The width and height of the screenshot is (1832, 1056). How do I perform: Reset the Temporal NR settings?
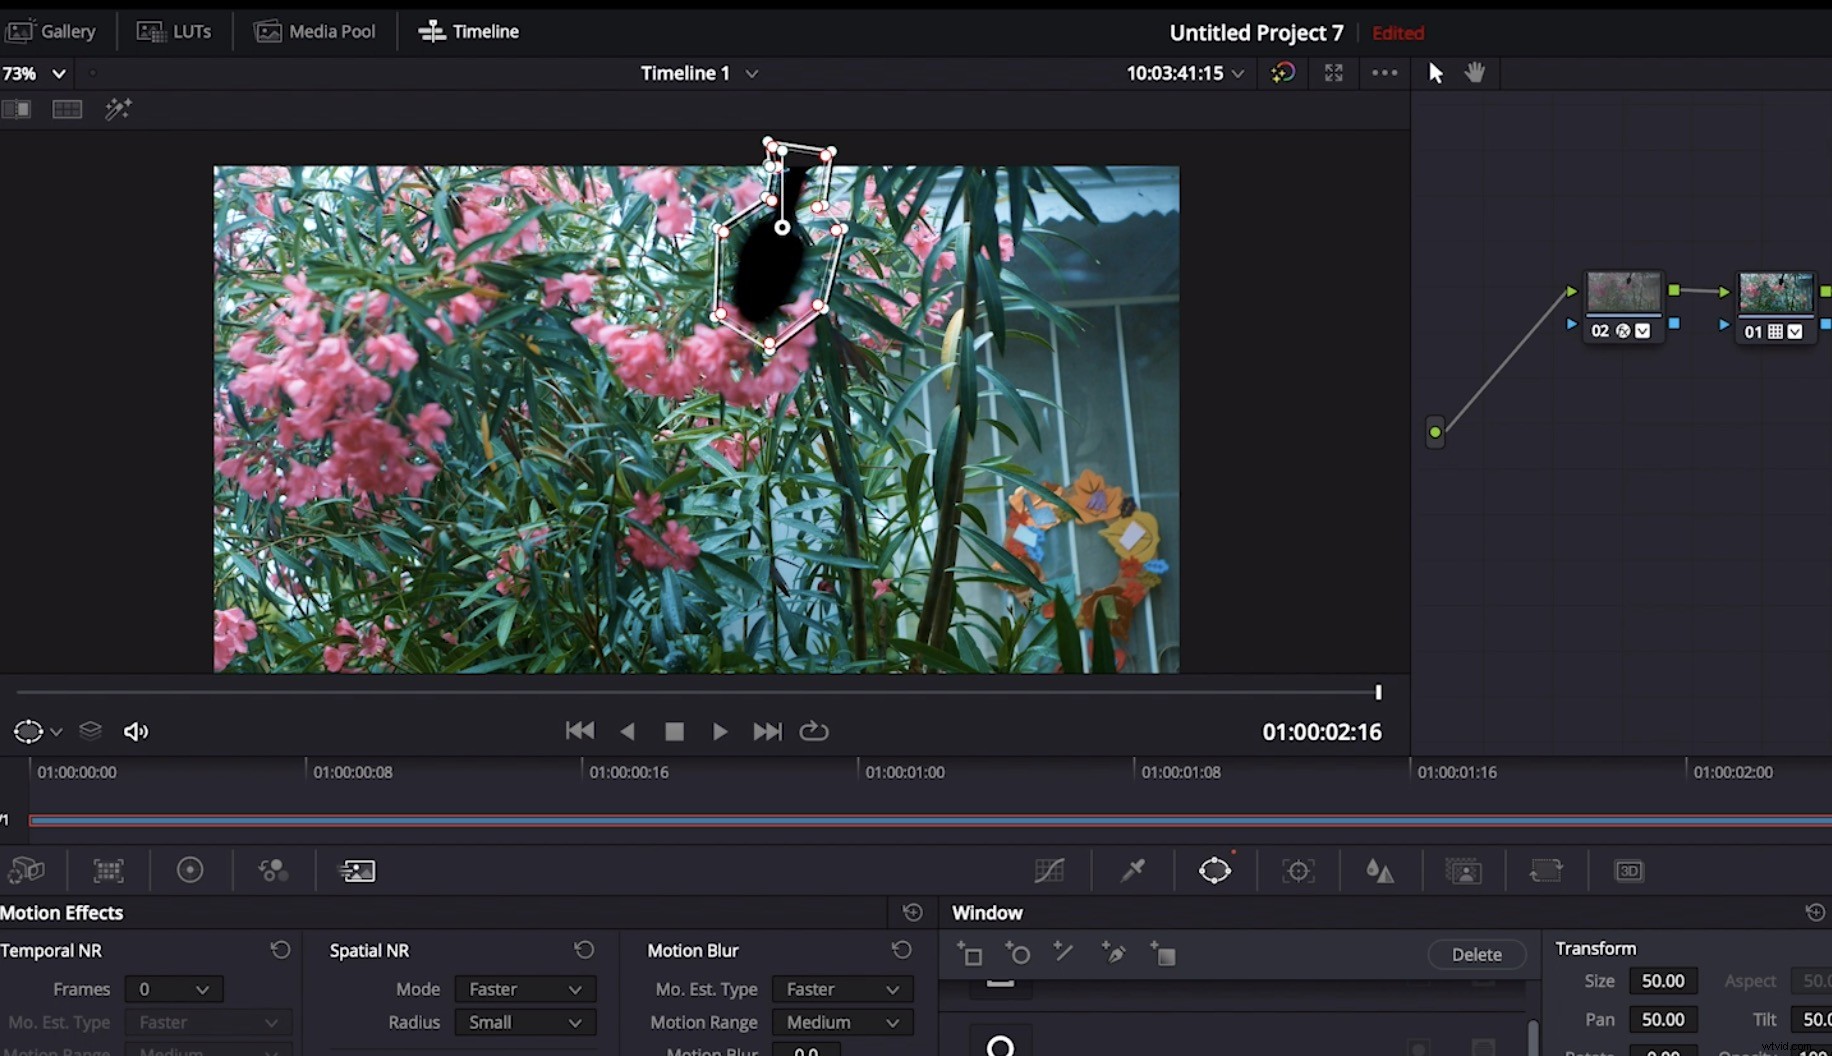tap(280, 949)
